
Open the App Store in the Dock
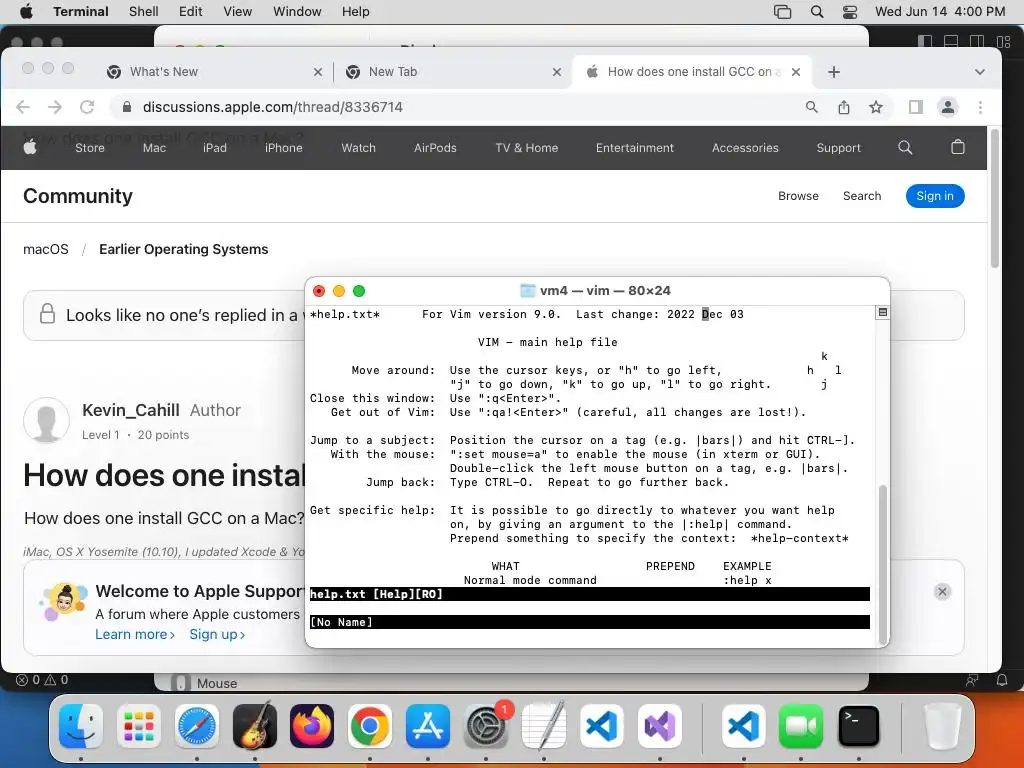point(428,726)
